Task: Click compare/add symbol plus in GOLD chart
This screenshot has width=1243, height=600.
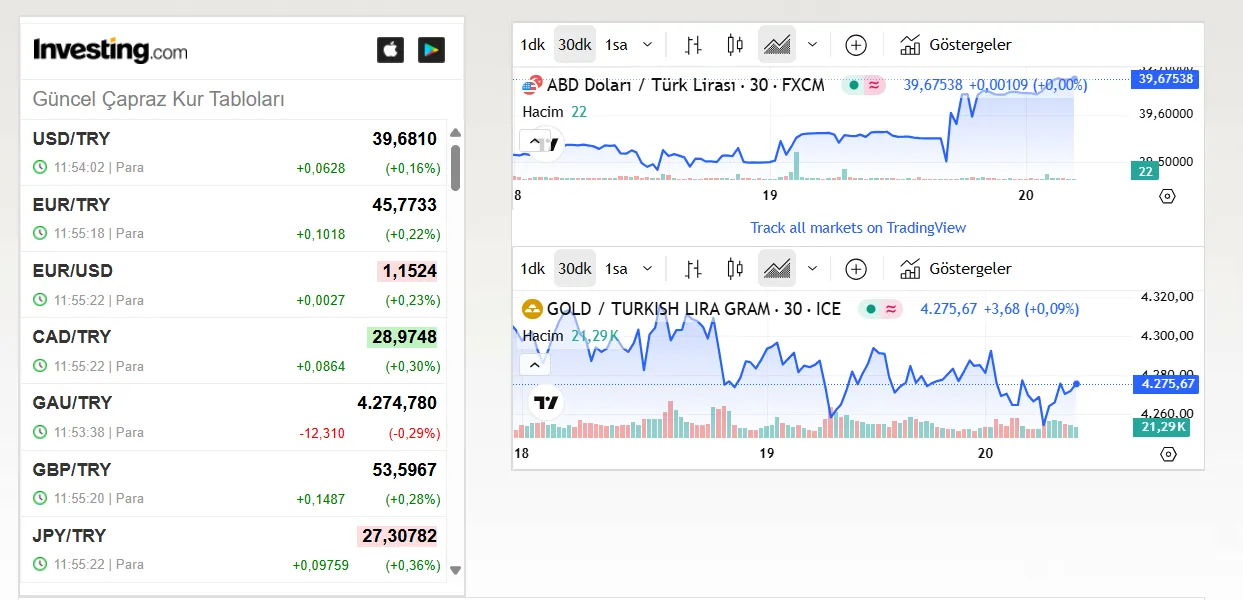Action: (856, 268)
